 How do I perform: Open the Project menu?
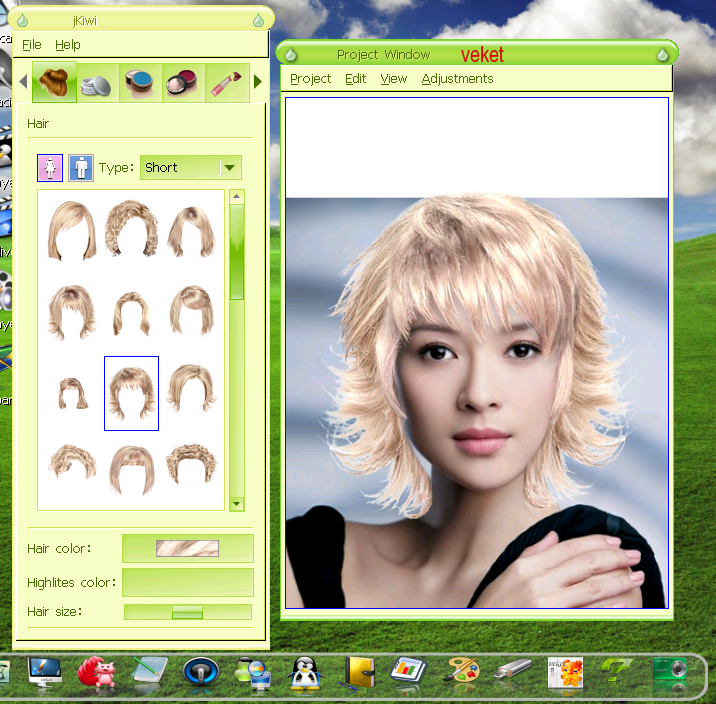(311, 79)
